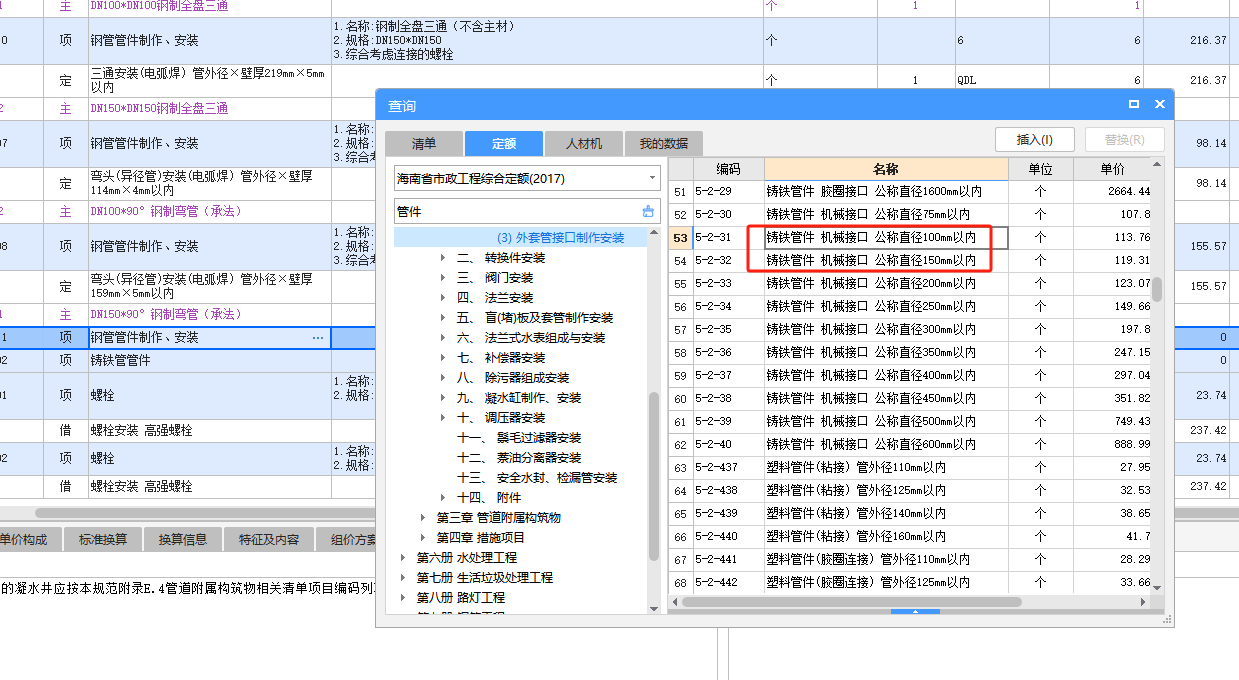Open the 标准换算 bottom tab
Image resolution: width=1239 pixels, height=680 pixels.
(103, 539)
